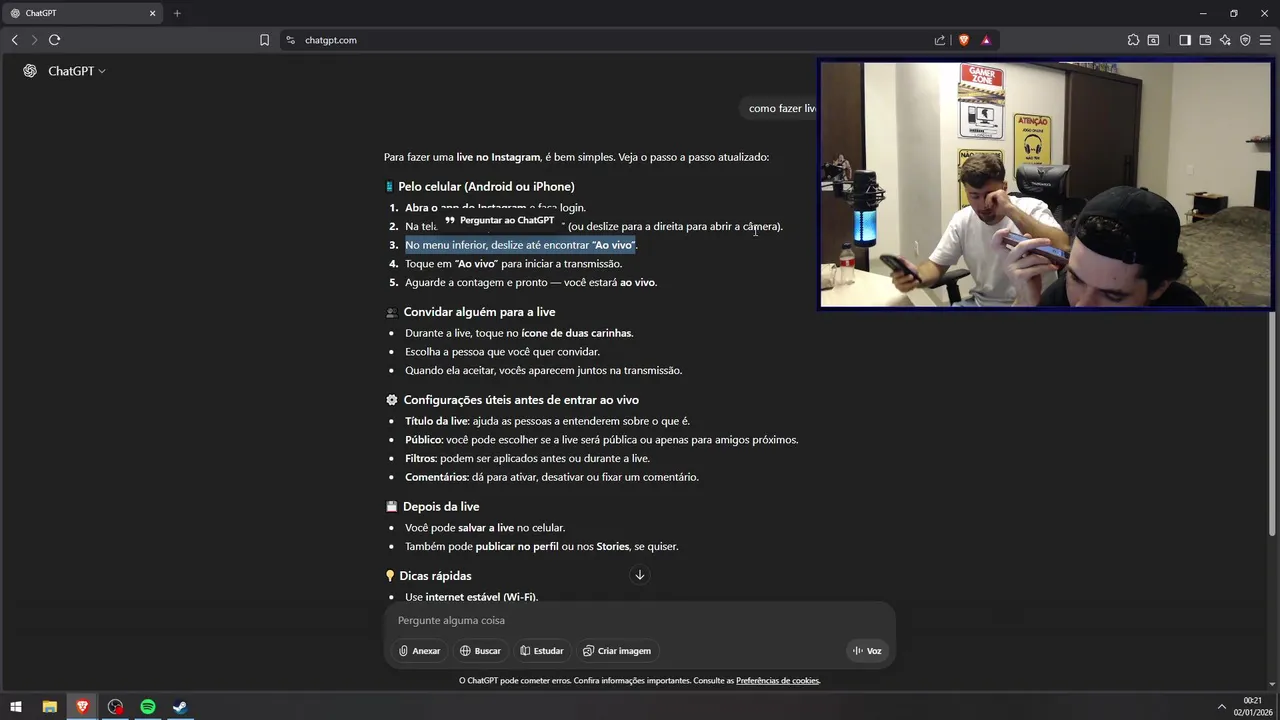This screenshot has height=720, width=1280.
Task: Expand the system tray hidden icons
Action: coord(1221,707)
